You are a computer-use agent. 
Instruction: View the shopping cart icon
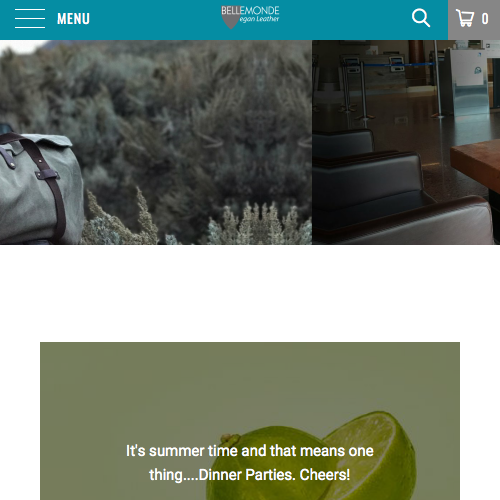465,18
